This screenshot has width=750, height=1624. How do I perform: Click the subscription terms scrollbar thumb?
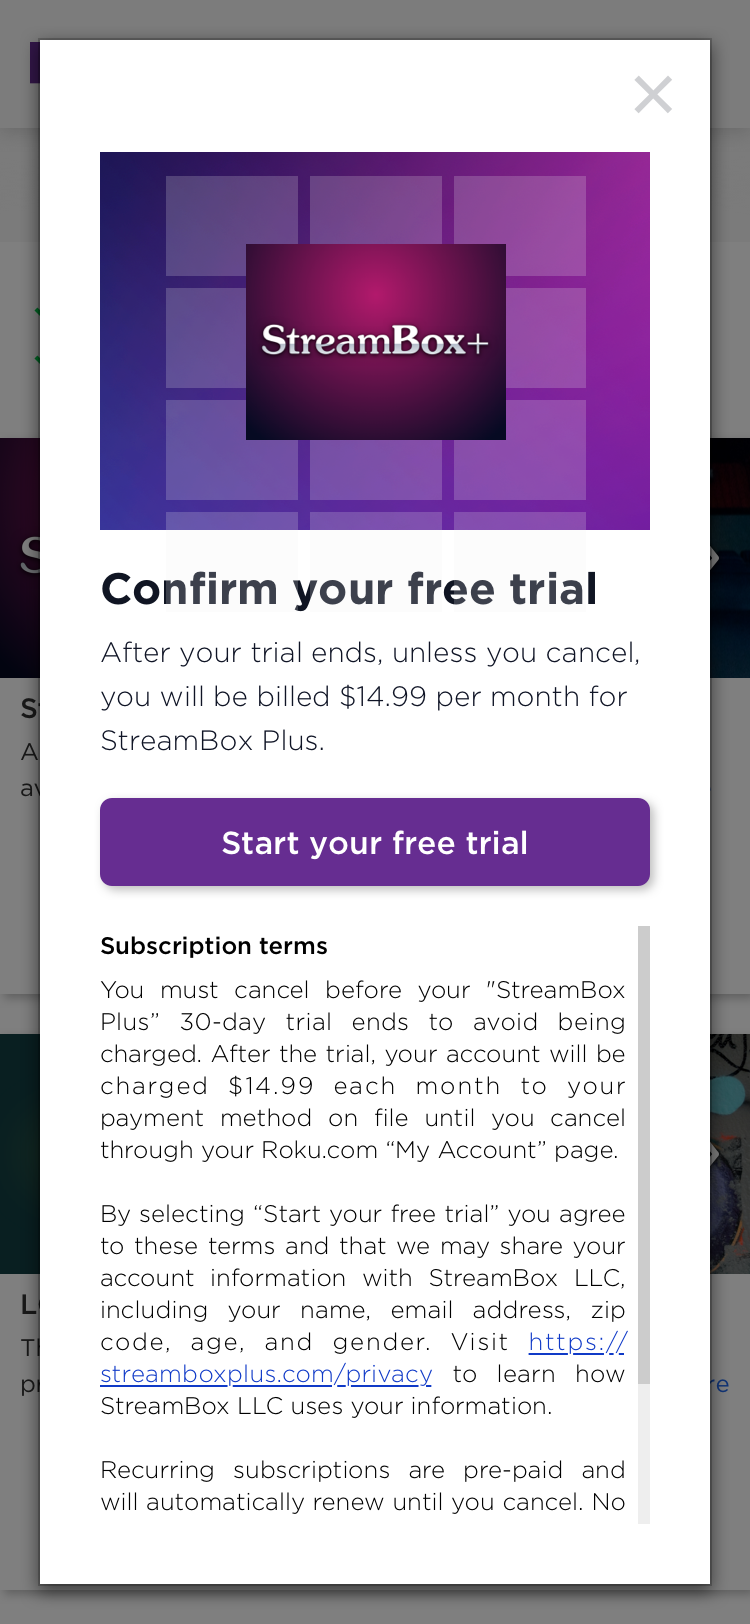[x=644, y=1150]
